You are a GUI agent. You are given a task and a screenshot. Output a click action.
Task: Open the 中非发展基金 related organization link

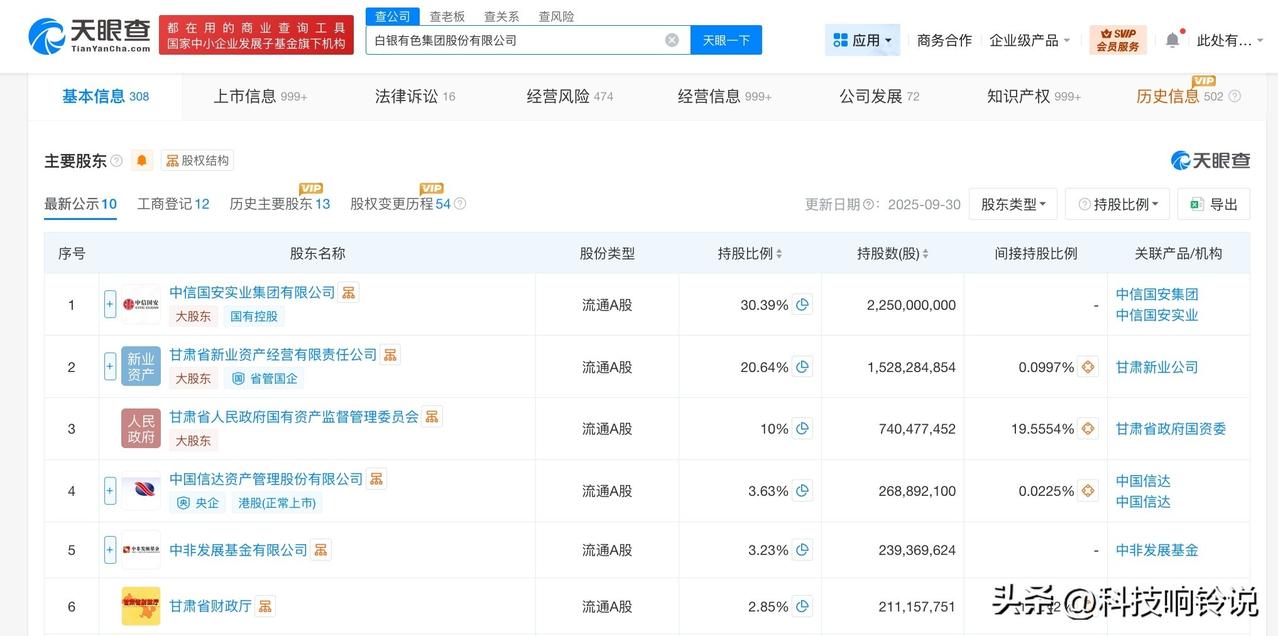tap(1157, 549)
